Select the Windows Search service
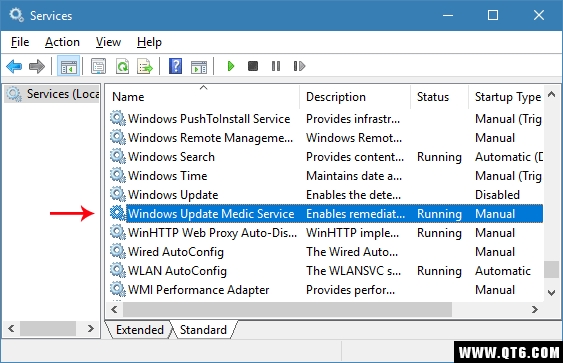This screenshot has height=363, width=563. [171, 157]
